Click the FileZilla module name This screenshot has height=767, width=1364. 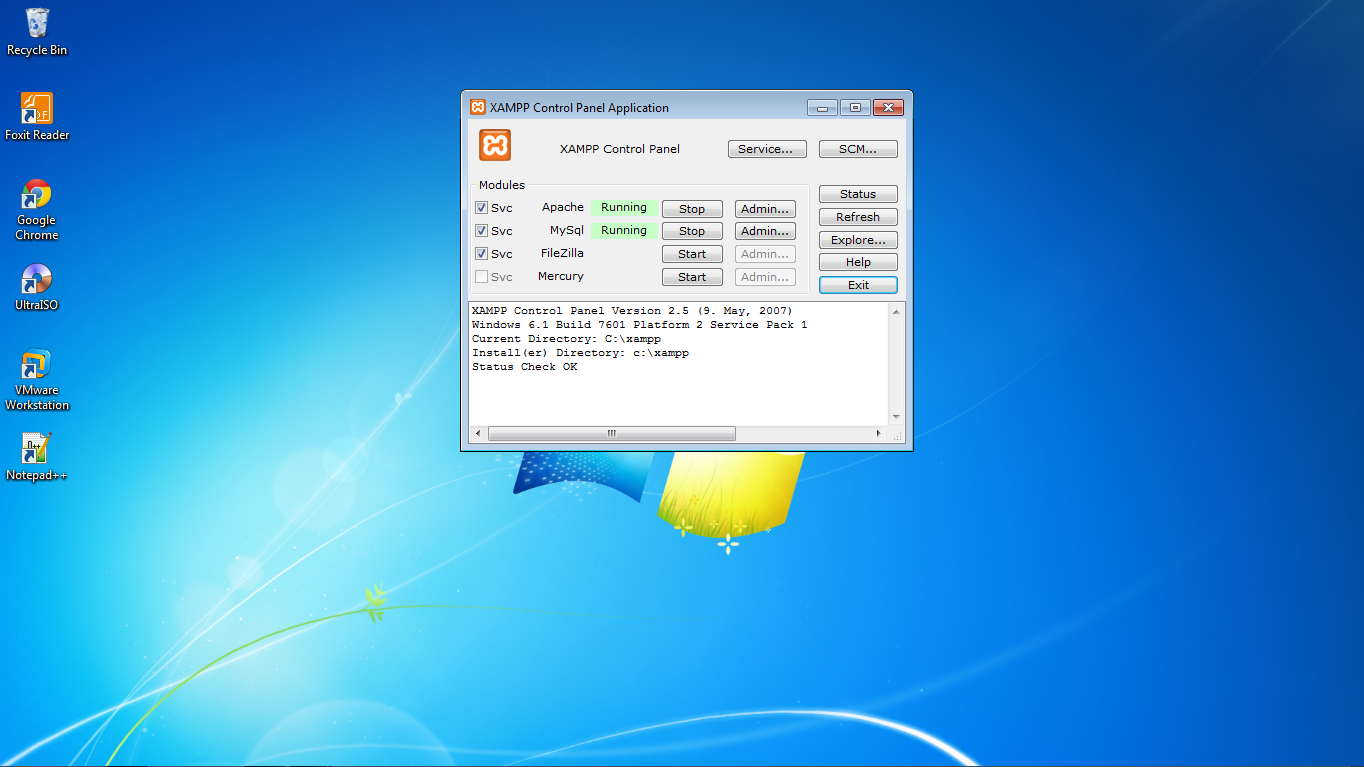pos(562,253)
